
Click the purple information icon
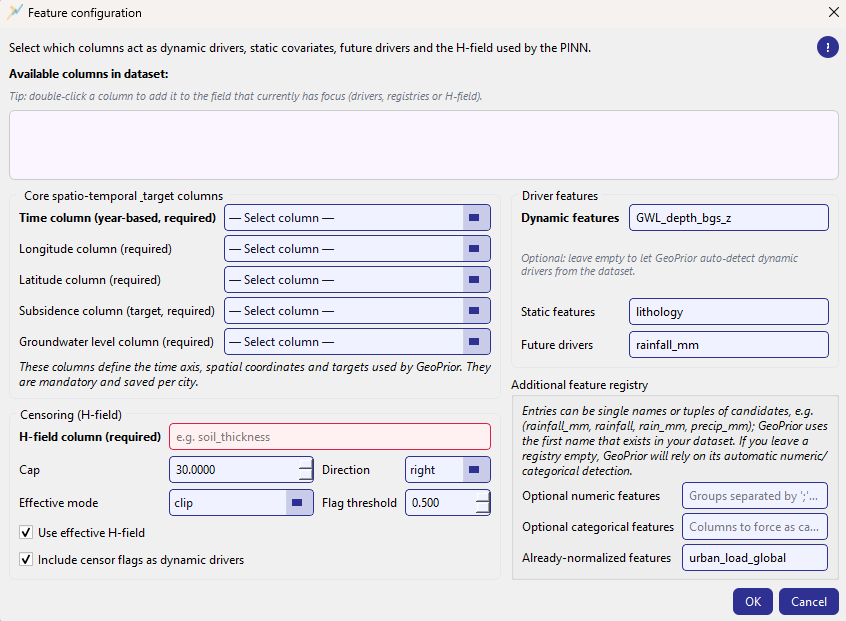point(828,47)
